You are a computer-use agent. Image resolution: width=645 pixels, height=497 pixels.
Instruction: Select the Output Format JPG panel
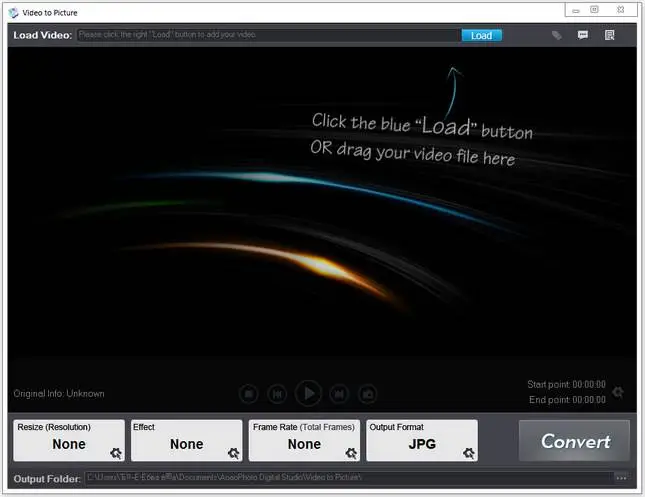click(x=422, y=440)
